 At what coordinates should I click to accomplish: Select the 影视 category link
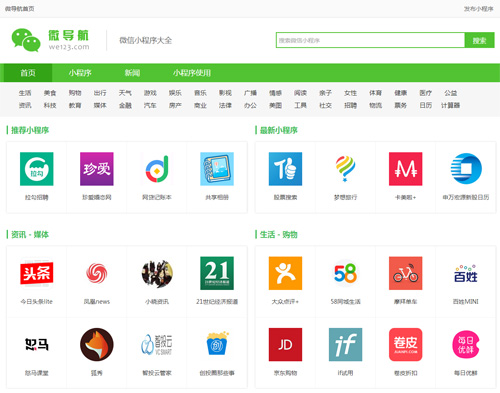pos(225,93)
